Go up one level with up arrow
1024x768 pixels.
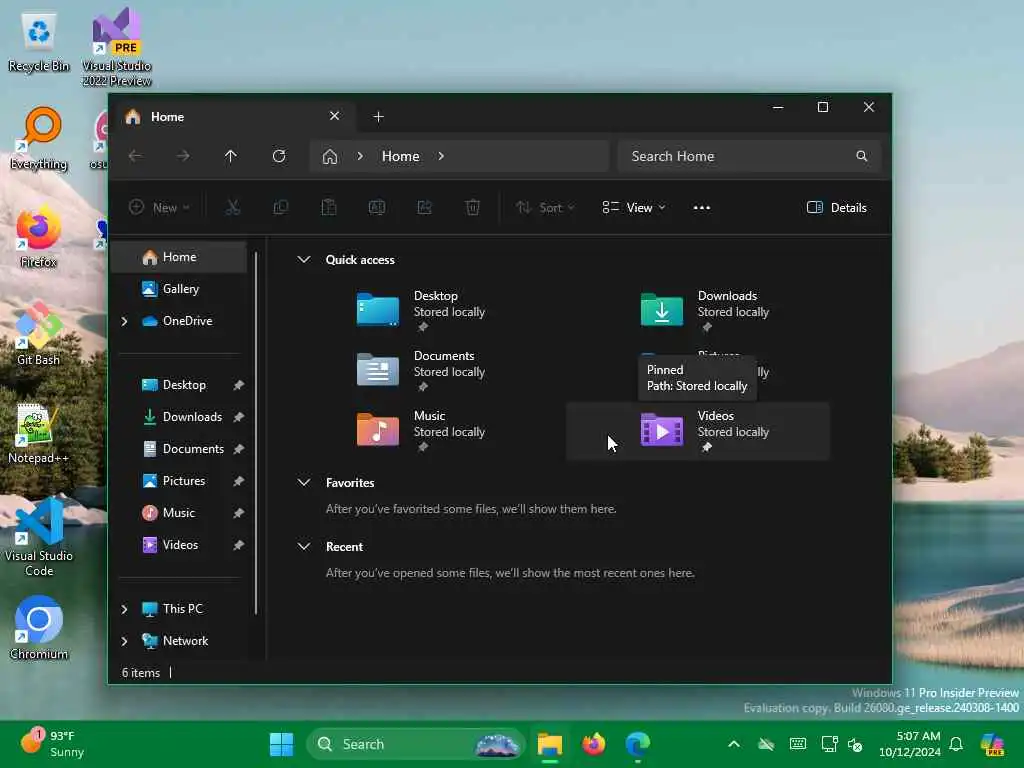pyautogui.click(x=231, y=156)
